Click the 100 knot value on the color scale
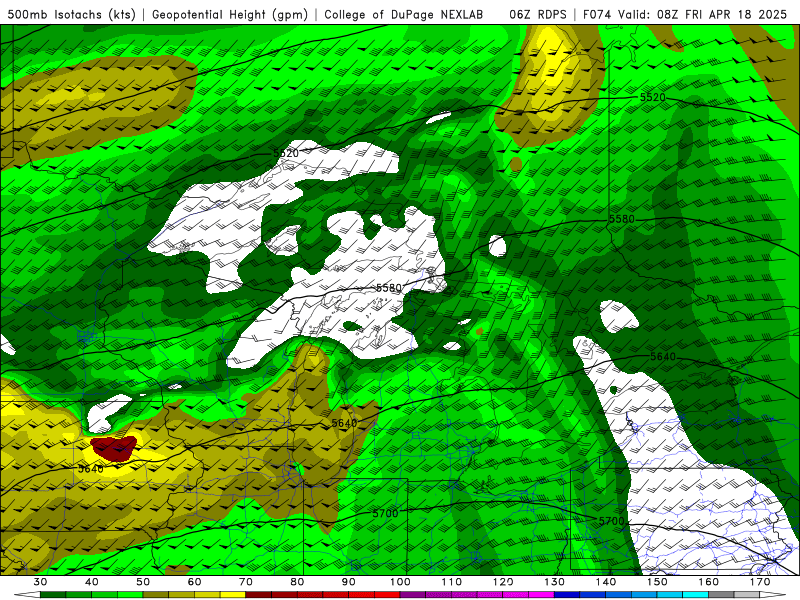Image resolution: width=800 pixels, height=600 pixels. (400, 582)
